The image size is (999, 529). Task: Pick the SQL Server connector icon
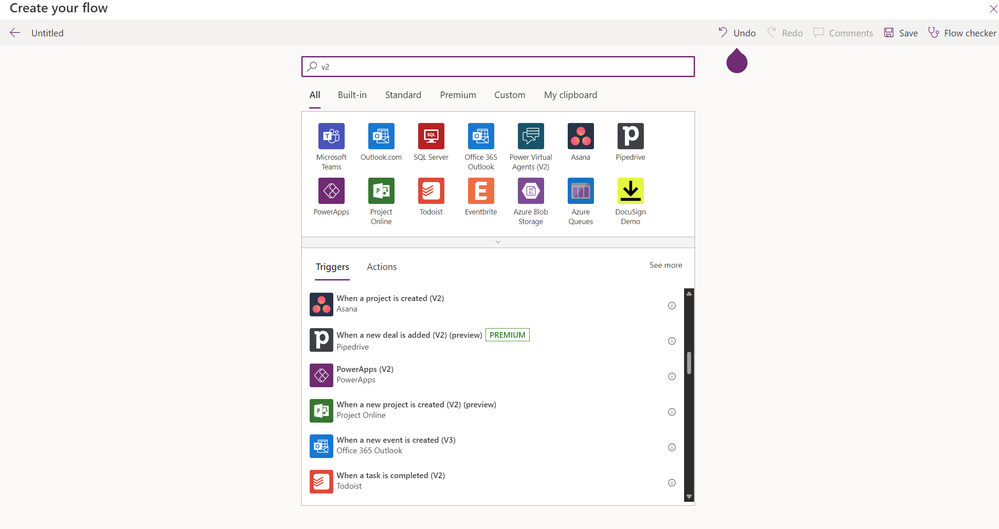(x=431, y=136)
